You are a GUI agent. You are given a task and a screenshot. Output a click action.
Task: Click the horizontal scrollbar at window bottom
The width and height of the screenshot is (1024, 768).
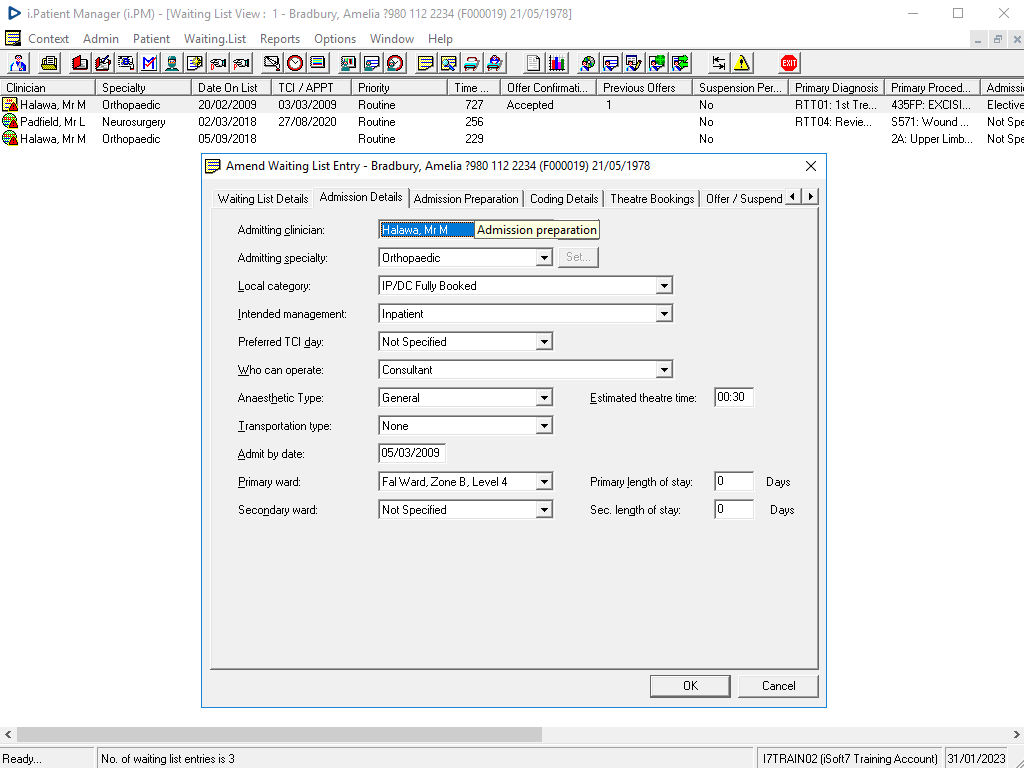point(280,735)
